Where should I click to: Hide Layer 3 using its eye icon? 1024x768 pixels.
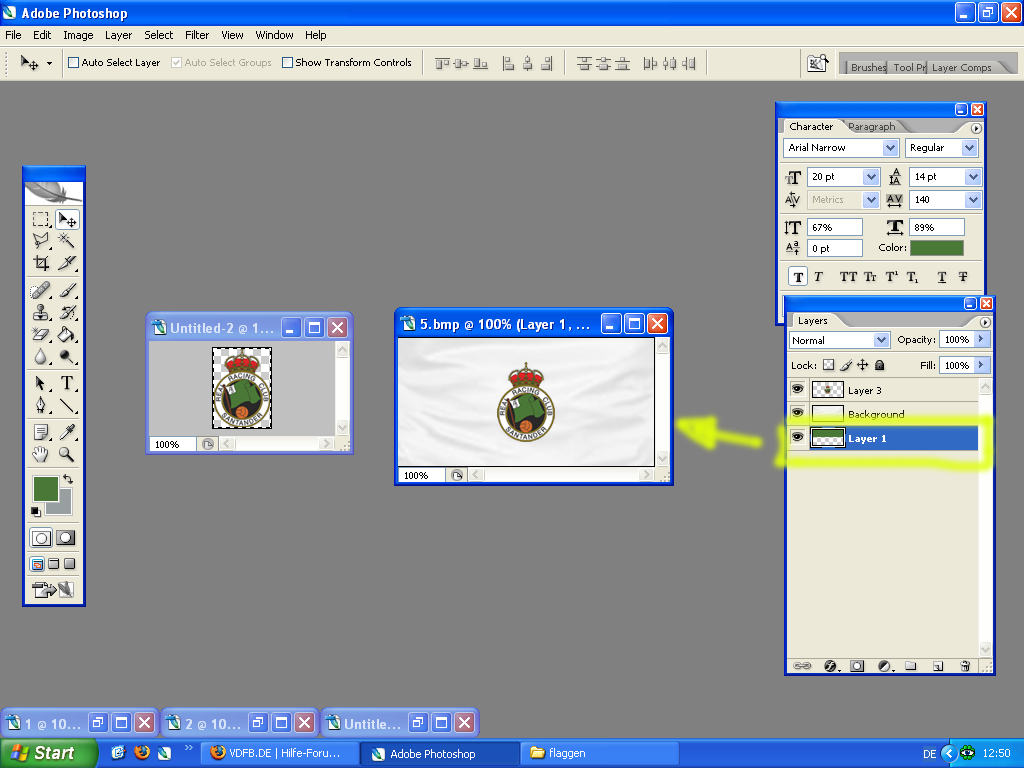coord(797,390)
